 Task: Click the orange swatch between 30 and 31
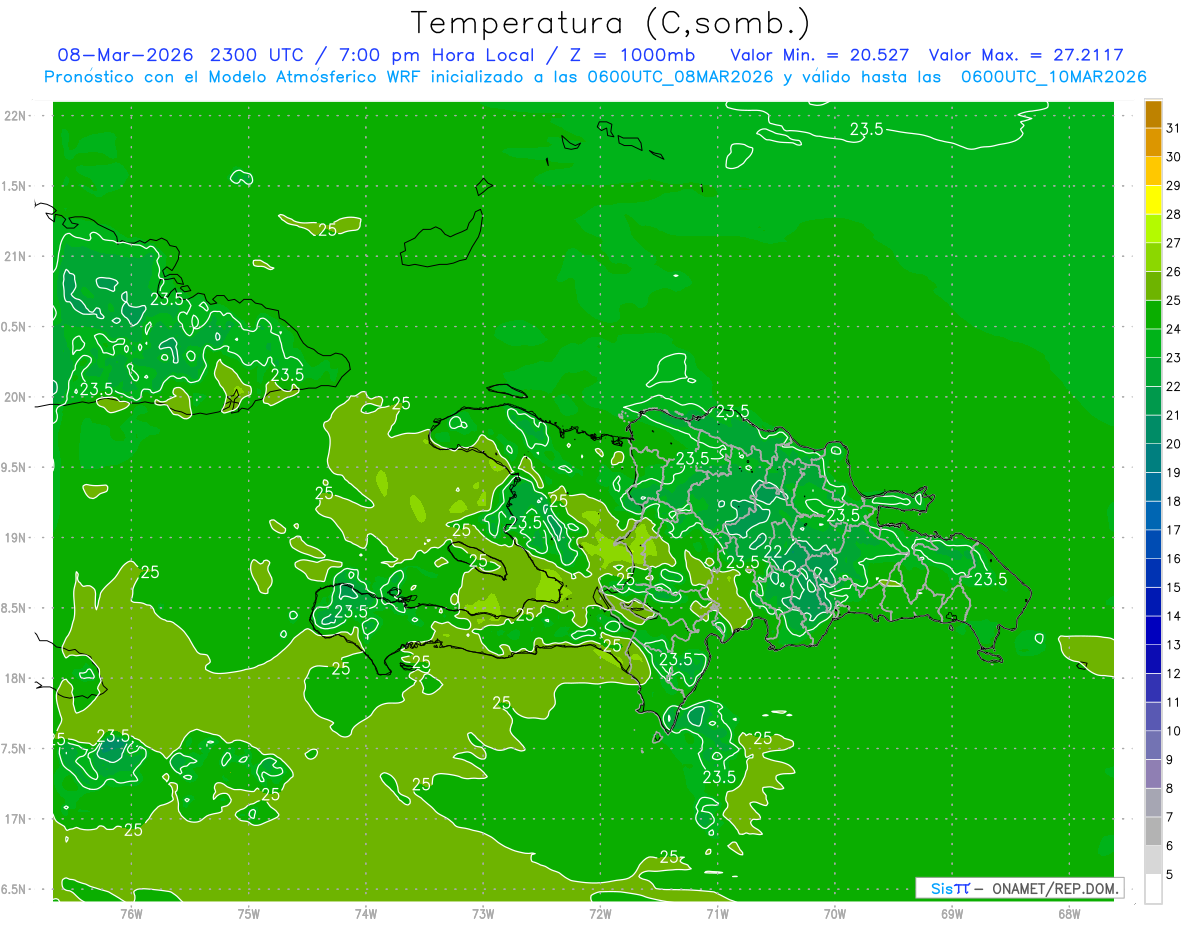pyautogui.click(x=1153, y=142)
